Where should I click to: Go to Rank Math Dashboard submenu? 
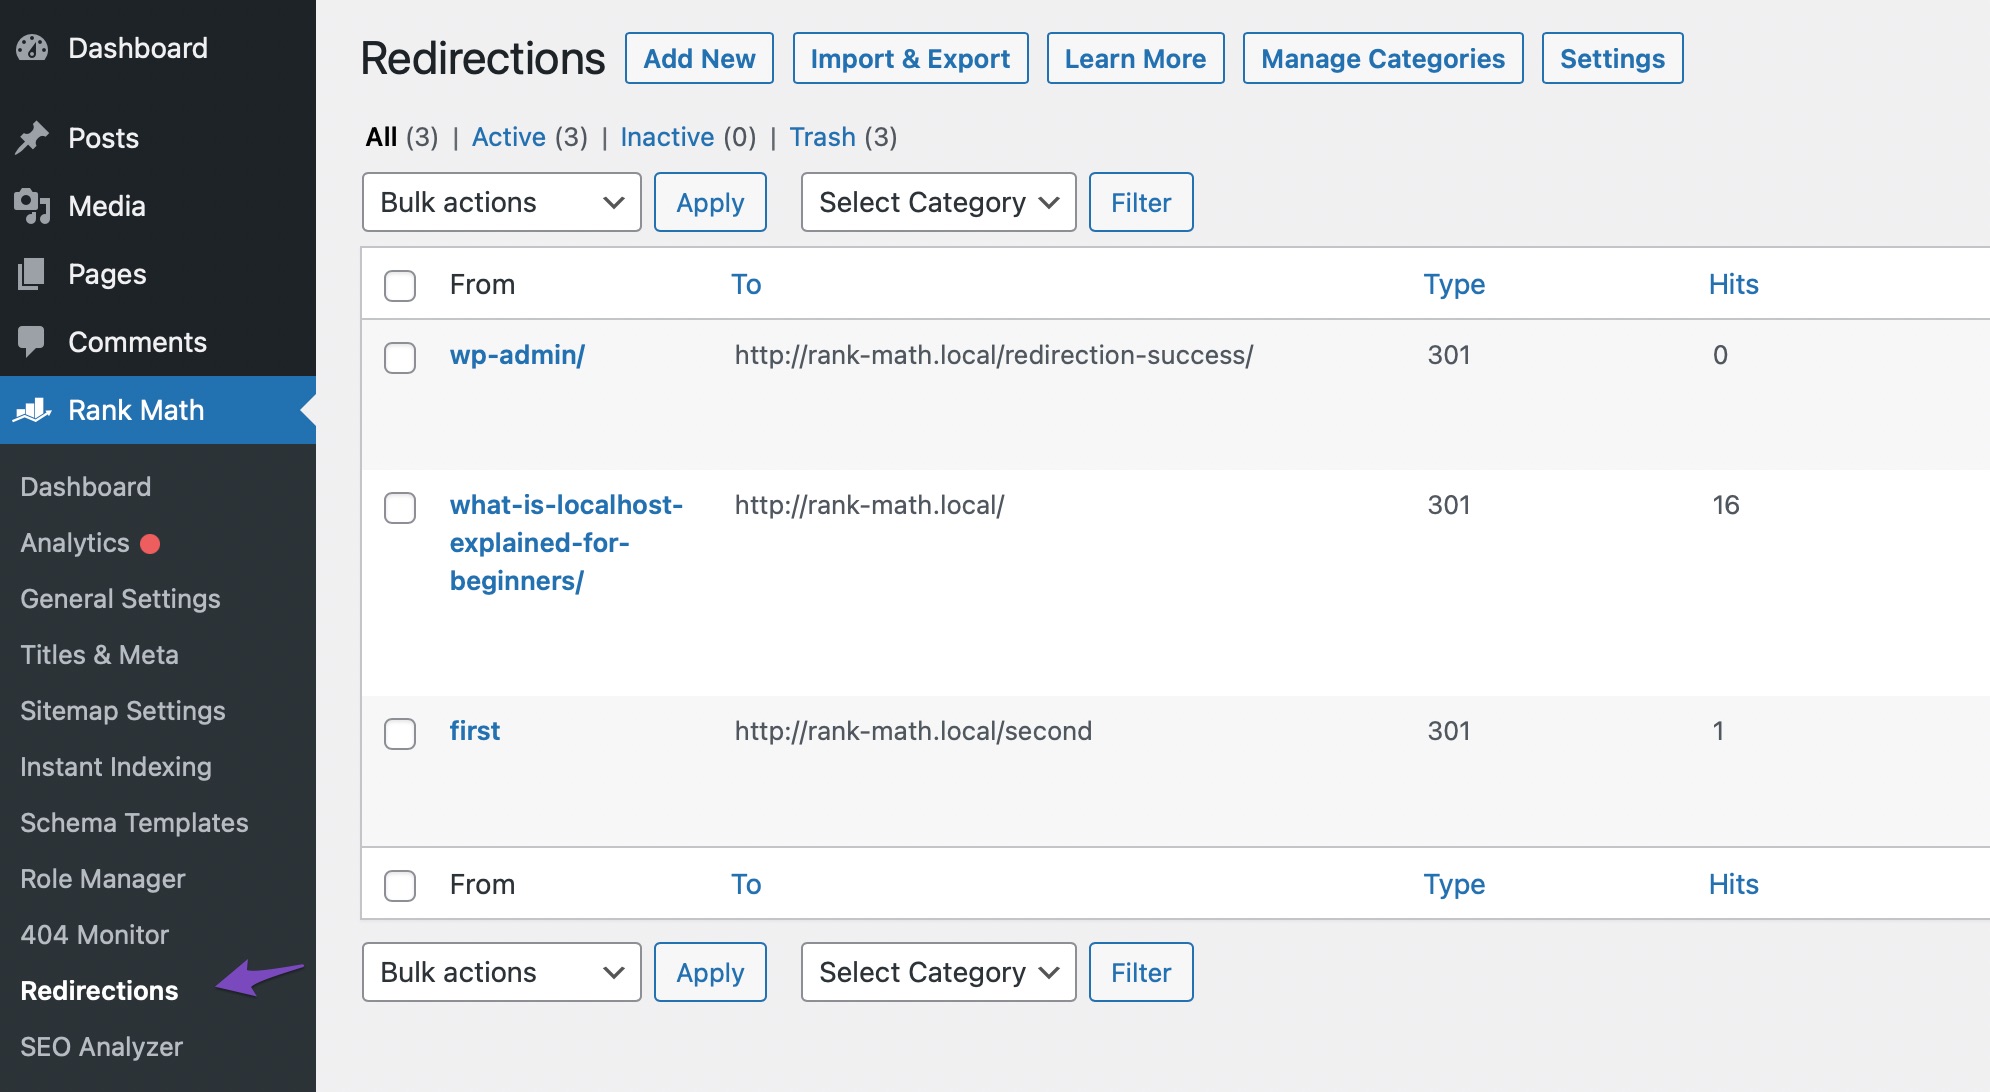coord(86,487)
